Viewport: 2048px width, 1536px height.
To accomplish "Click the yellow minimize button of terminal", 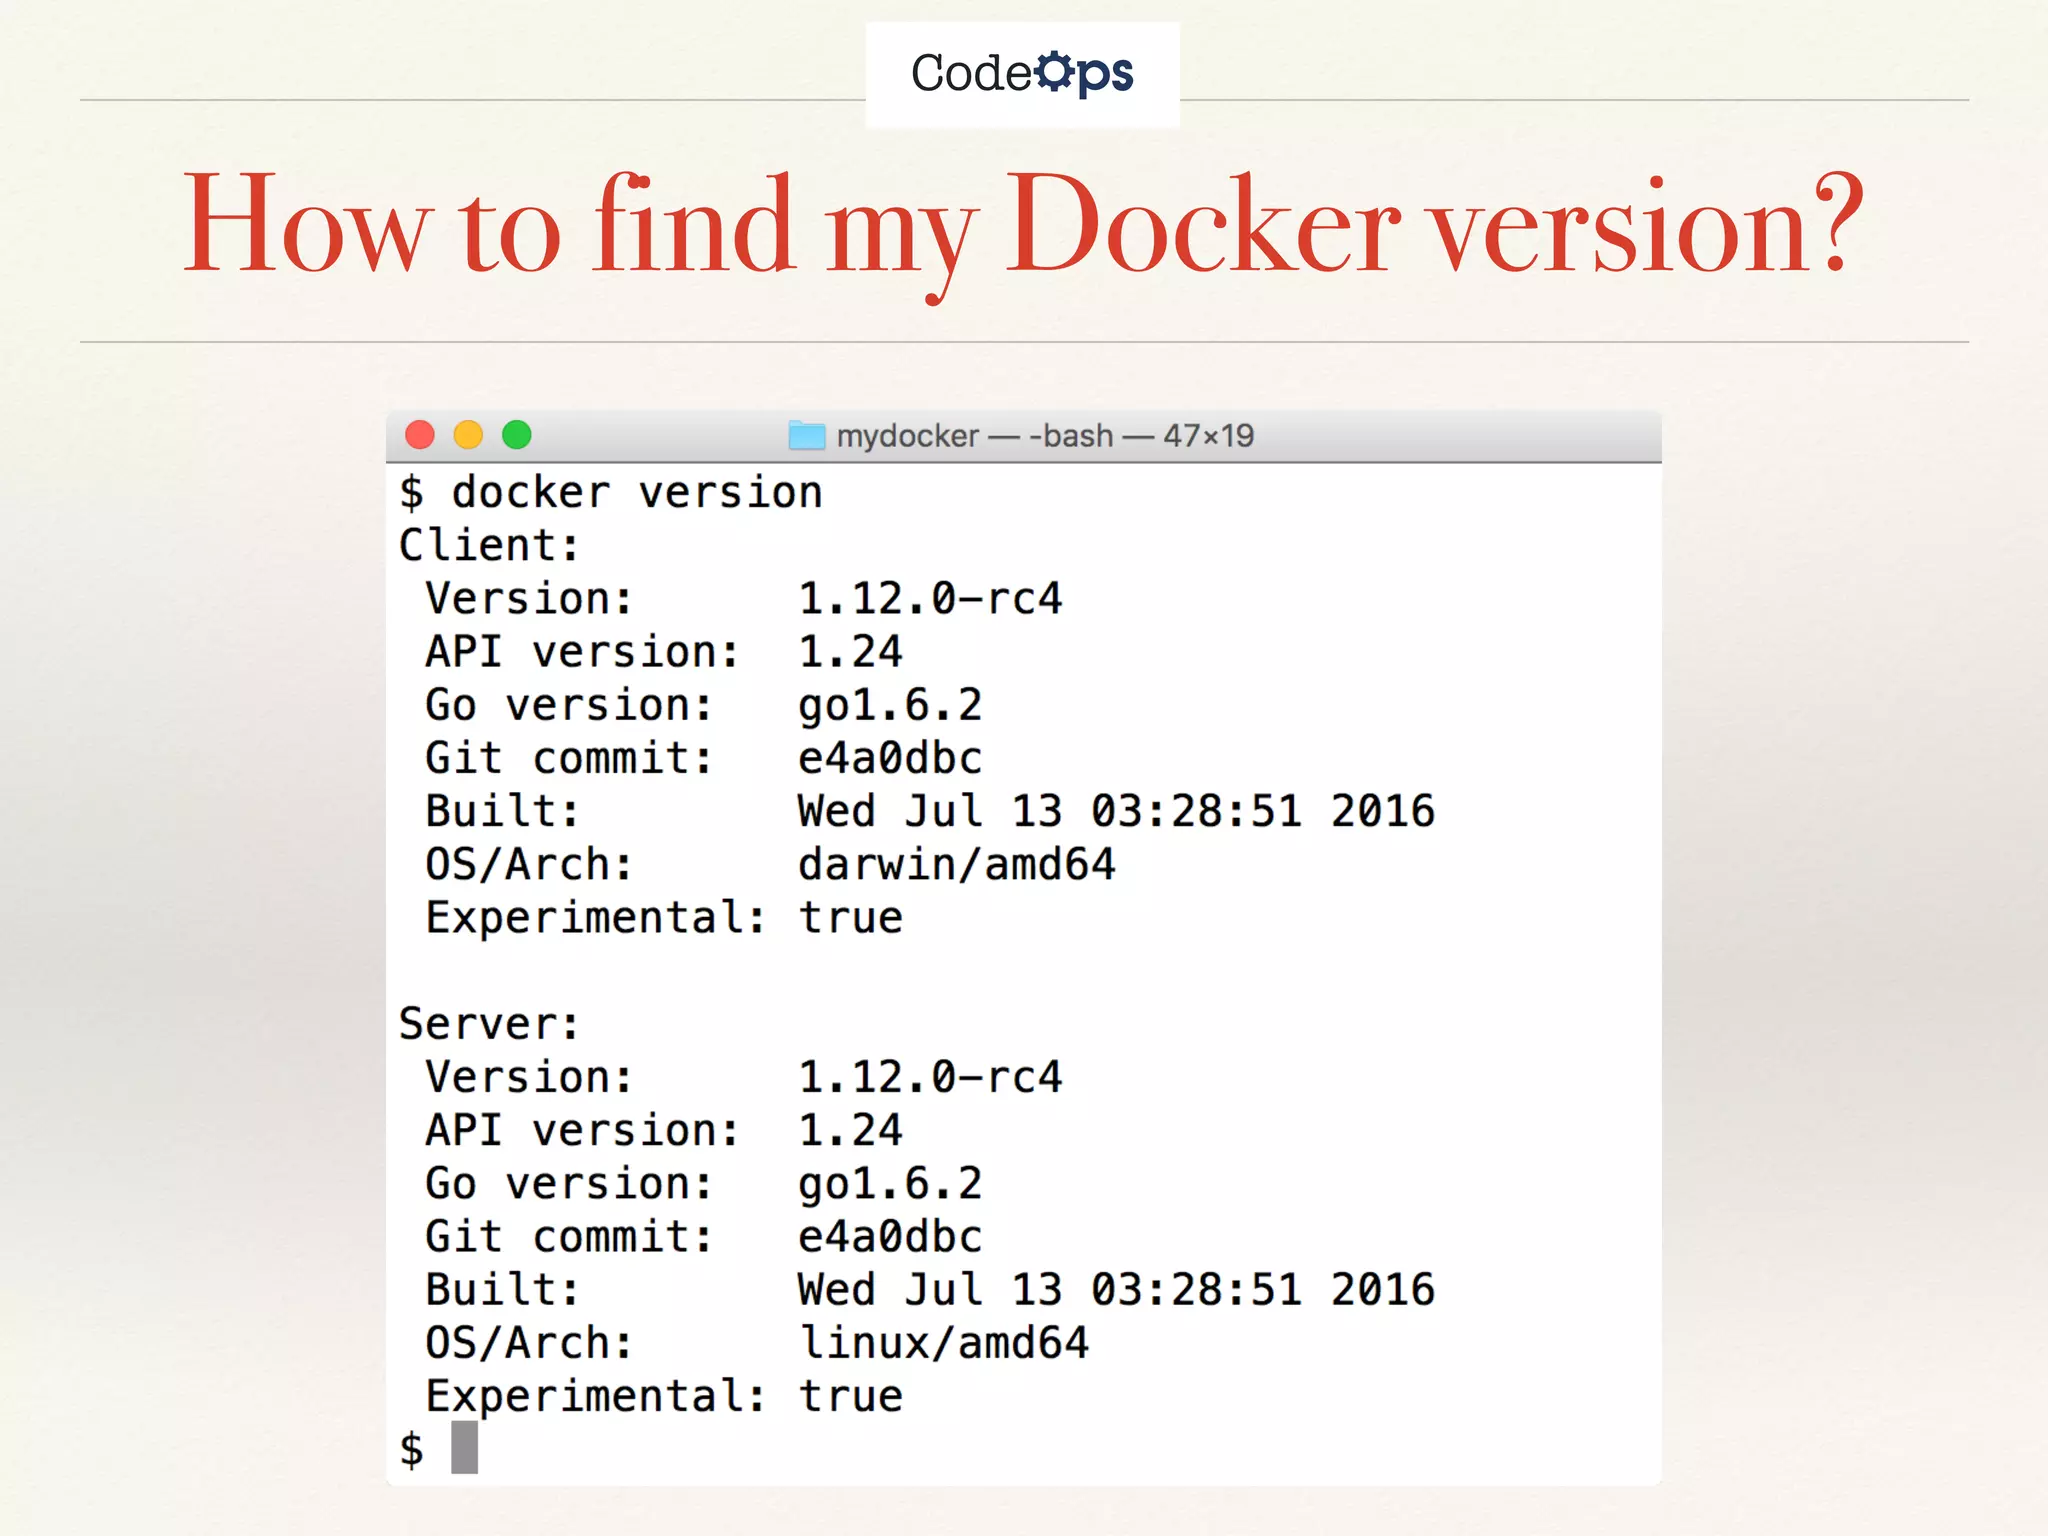I will pos(468,435).
